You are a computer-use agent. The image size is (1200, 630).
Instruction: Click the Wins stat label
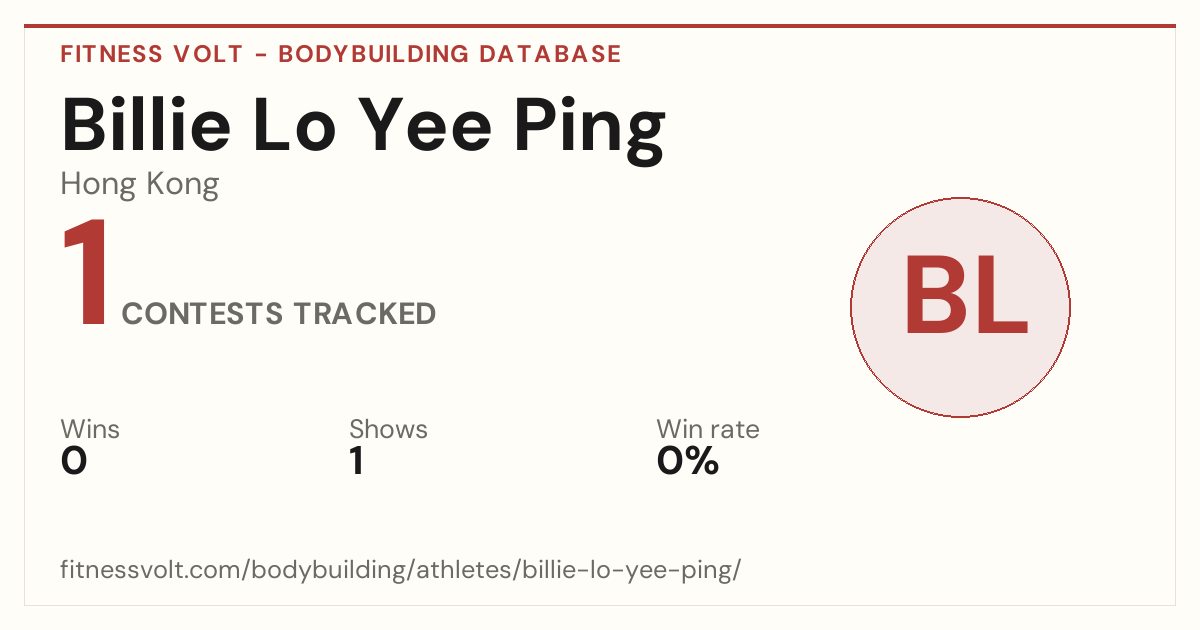90,429
